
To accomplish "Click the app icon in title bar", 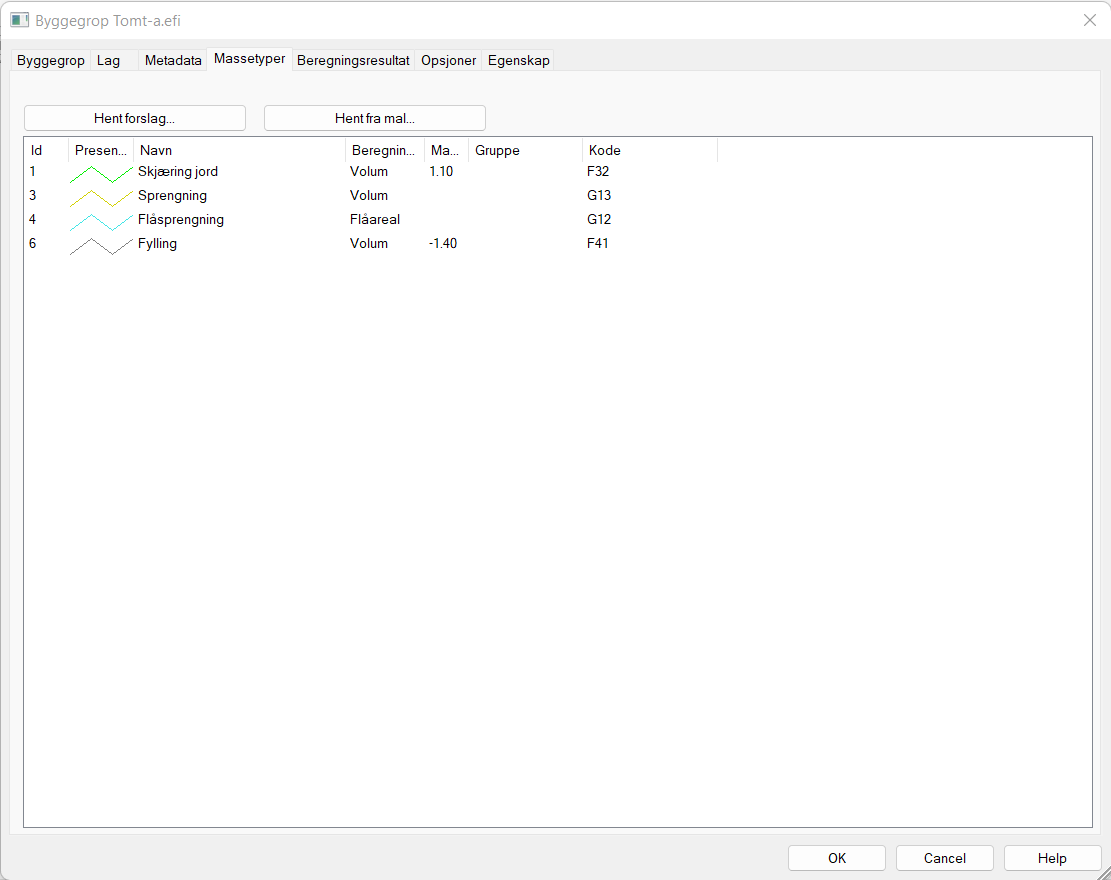I will point(20,20).
